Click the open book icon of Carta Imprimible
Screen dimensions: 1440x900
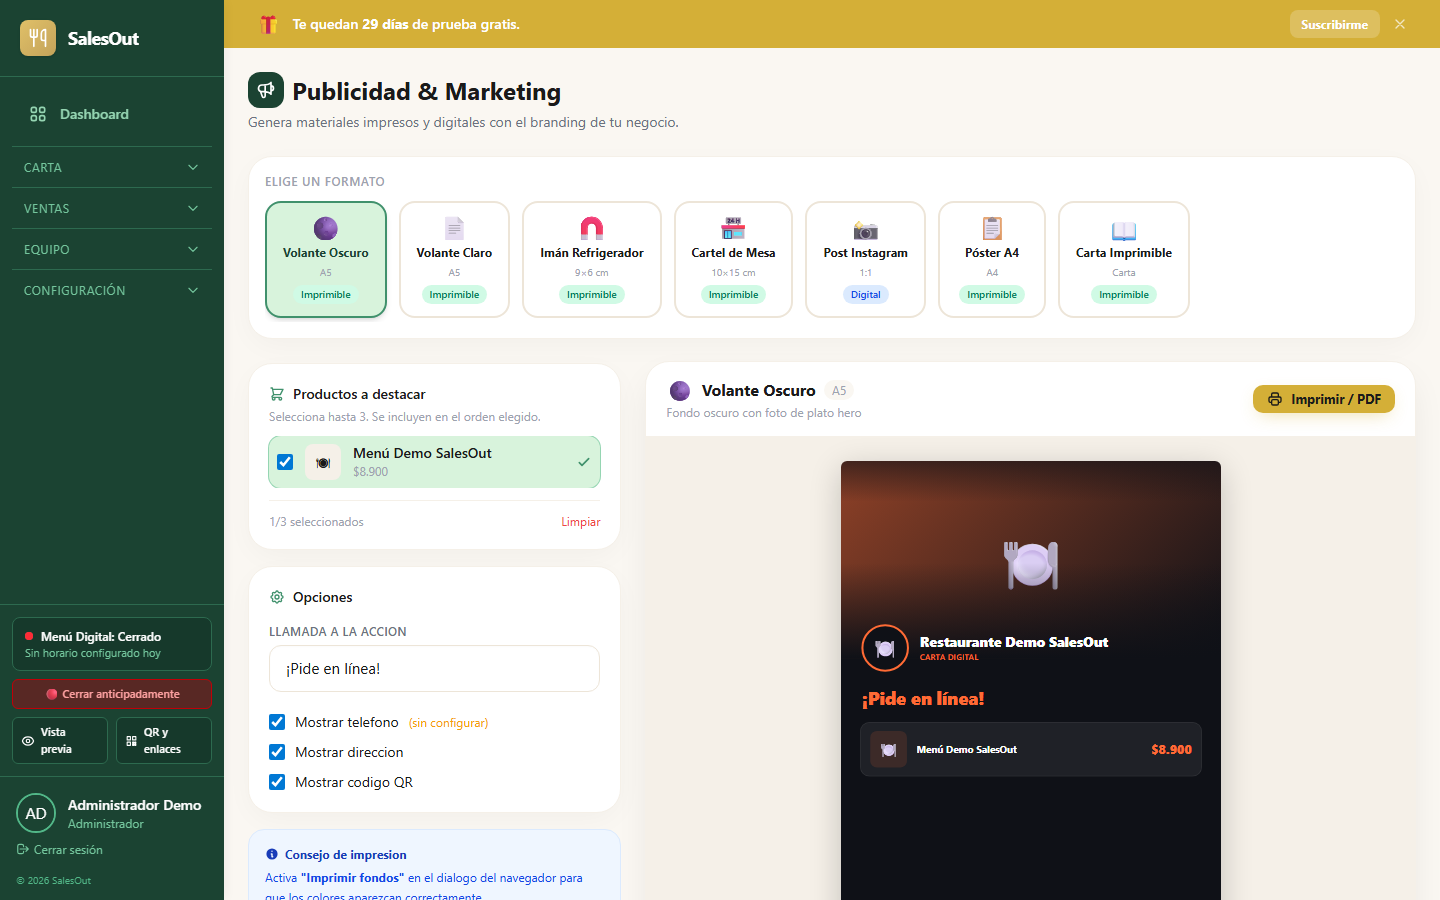[1124, 230]
